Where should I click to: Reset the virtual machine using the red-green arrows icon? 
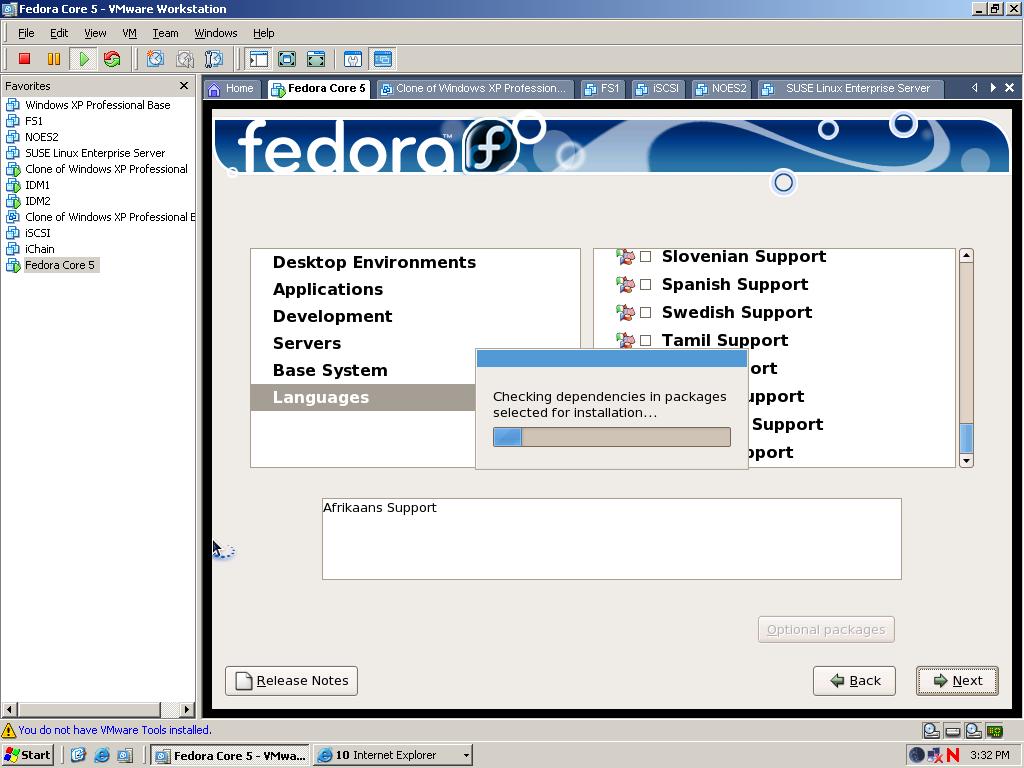(112, 59)
